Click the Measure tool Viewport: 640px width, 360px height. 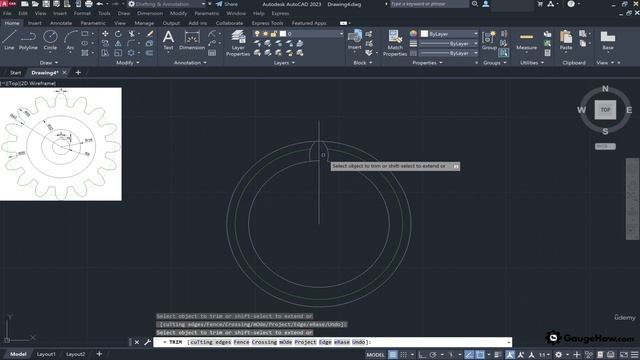click(x=527, y=40)
